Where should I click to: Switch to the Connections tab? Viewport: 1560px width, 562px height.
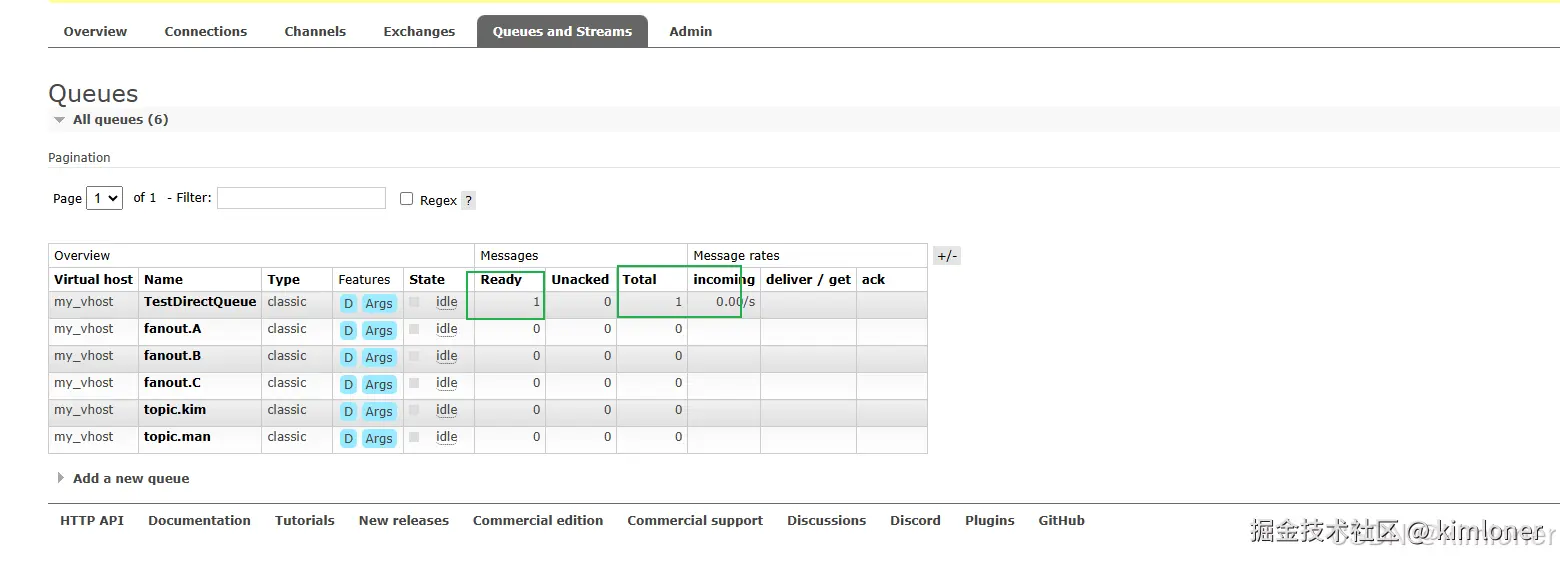pyautogui.click(x=205, y=31)
